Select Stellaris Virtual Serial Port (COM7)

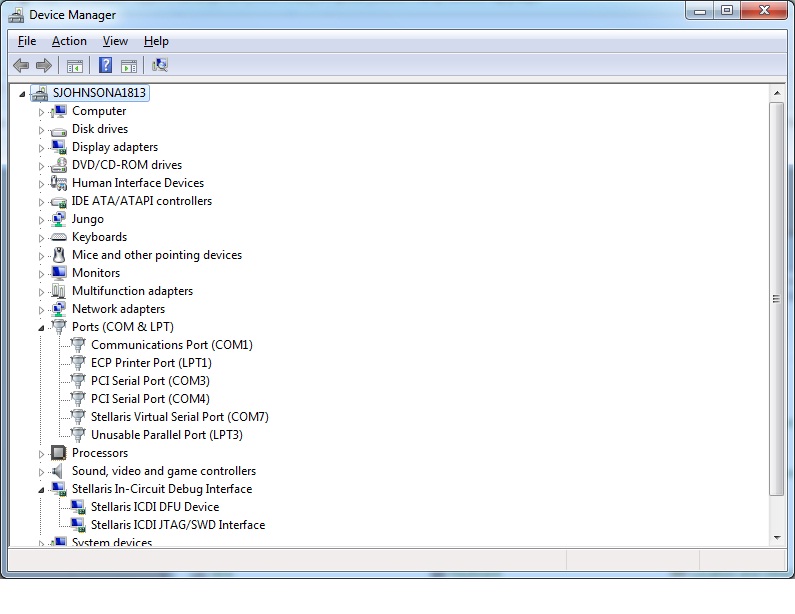click(179, 417)
